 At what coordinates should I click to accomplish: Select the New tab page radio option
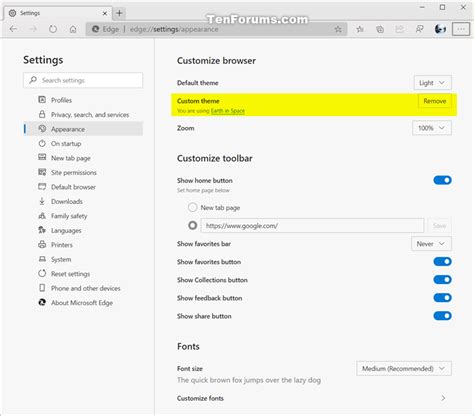pyautogui.click(x=193, y=207)
